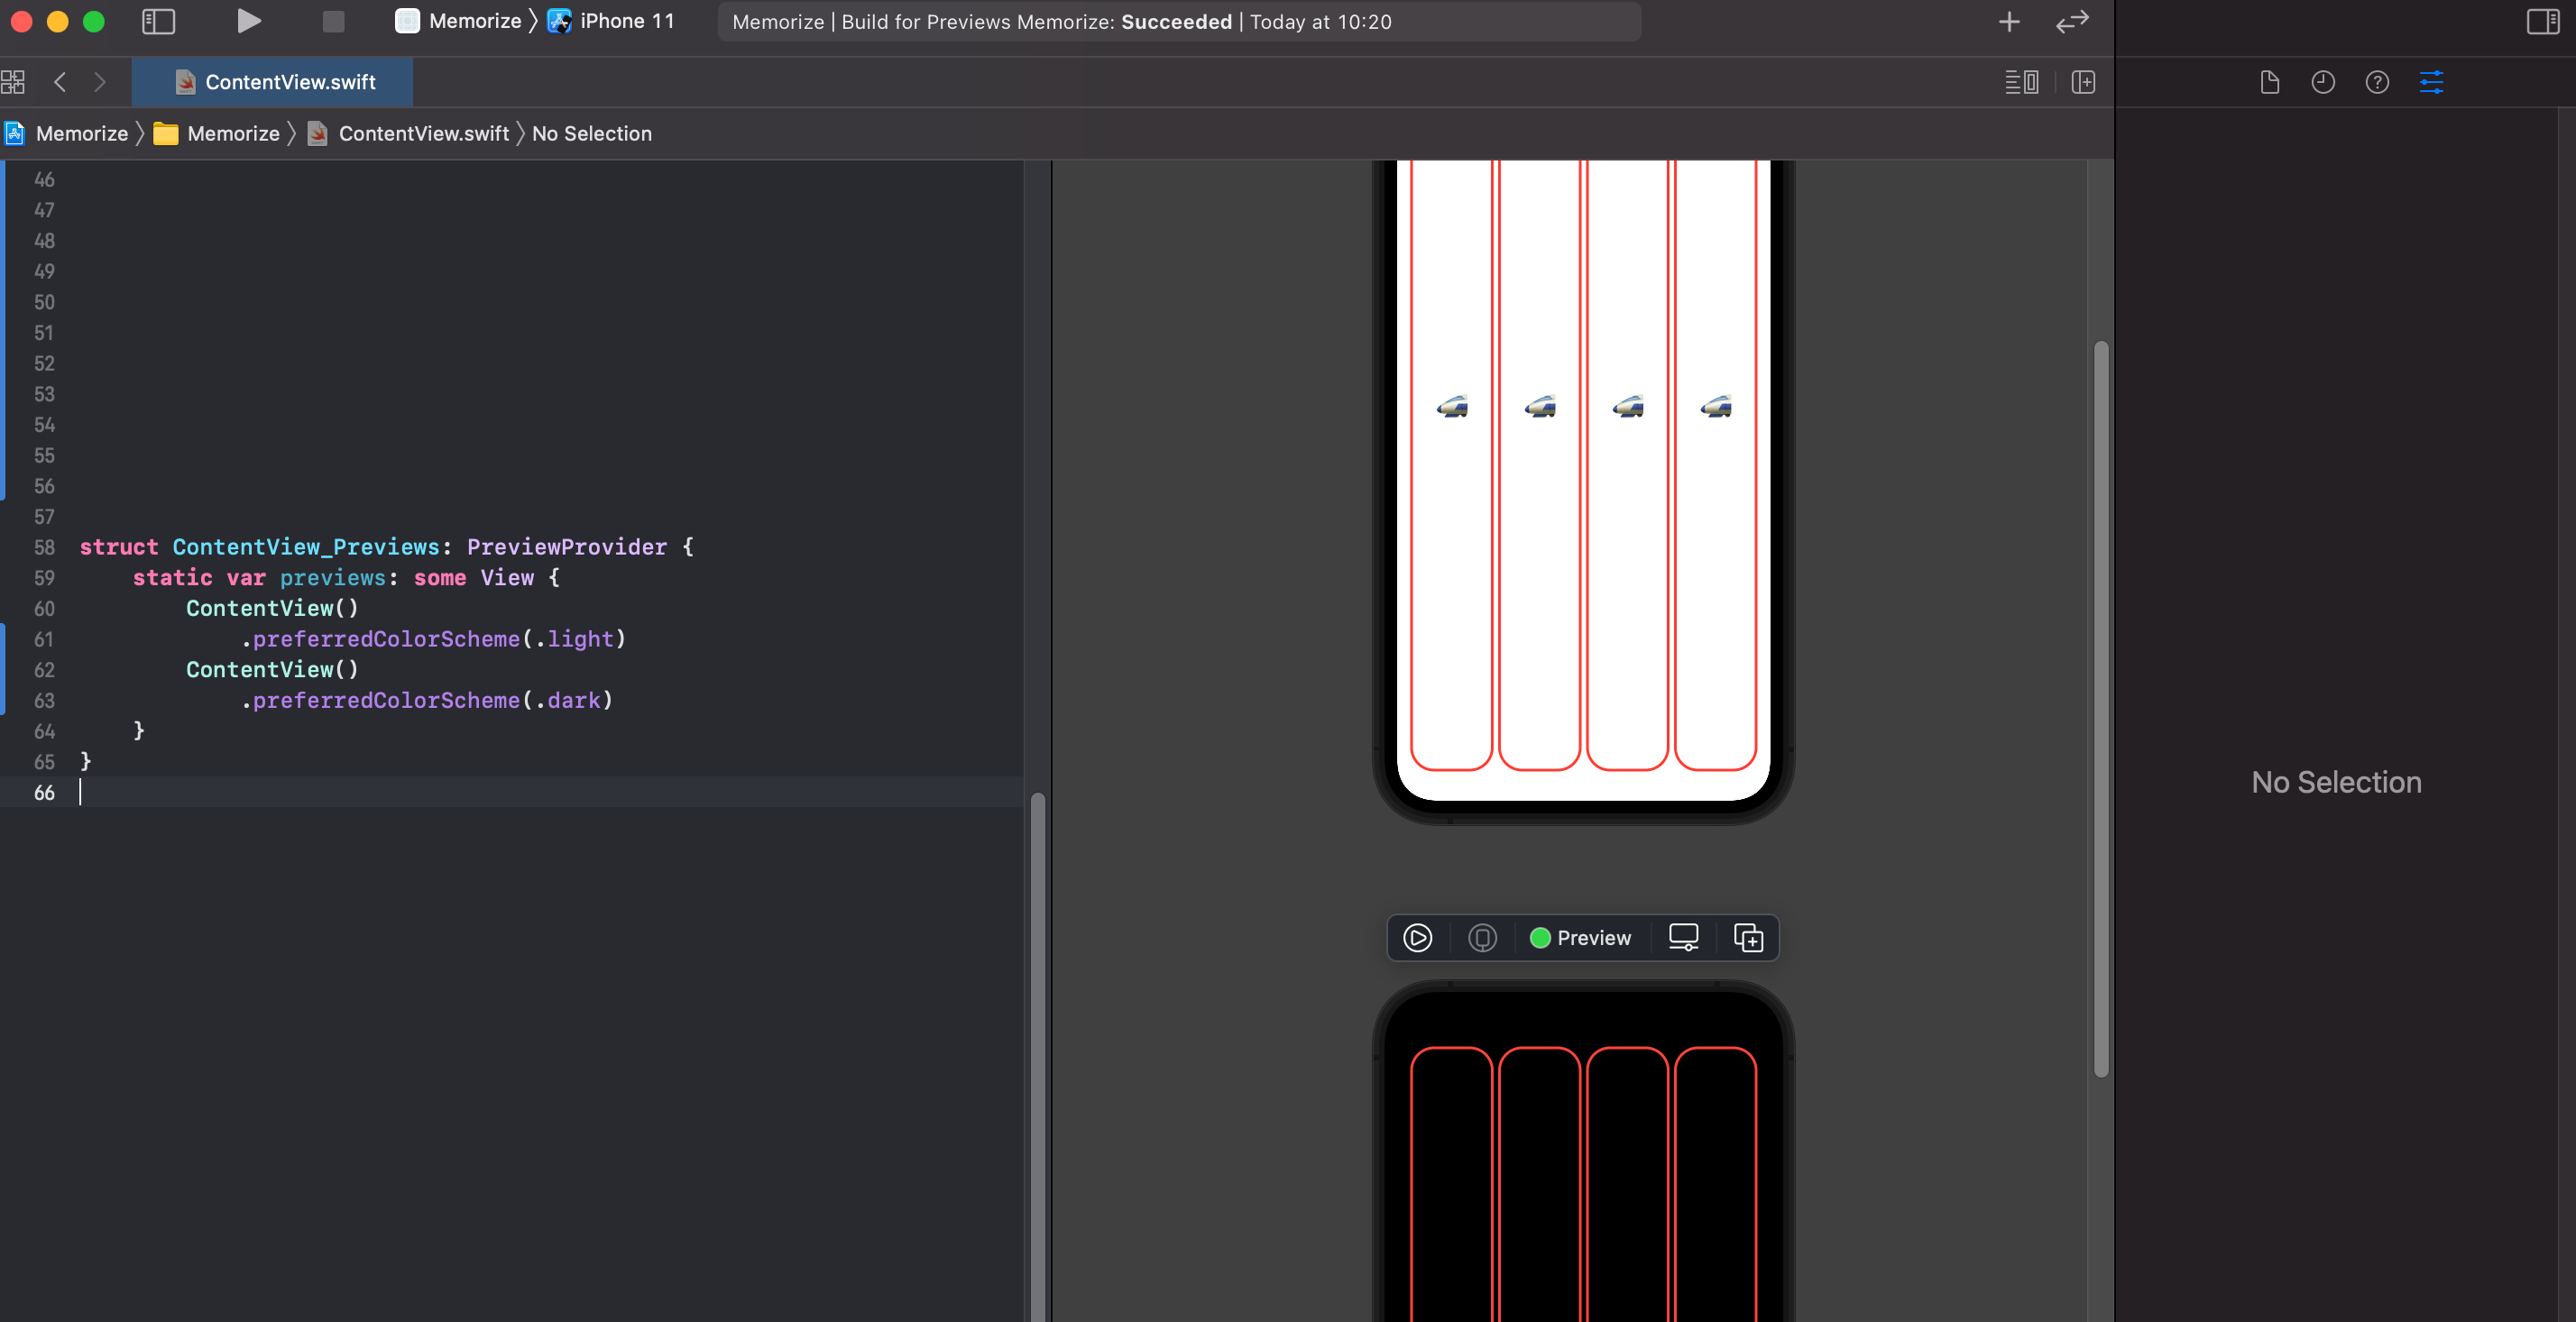Open code review arrows icon
This screenshot has height=1322, width=2576.
2072,21
